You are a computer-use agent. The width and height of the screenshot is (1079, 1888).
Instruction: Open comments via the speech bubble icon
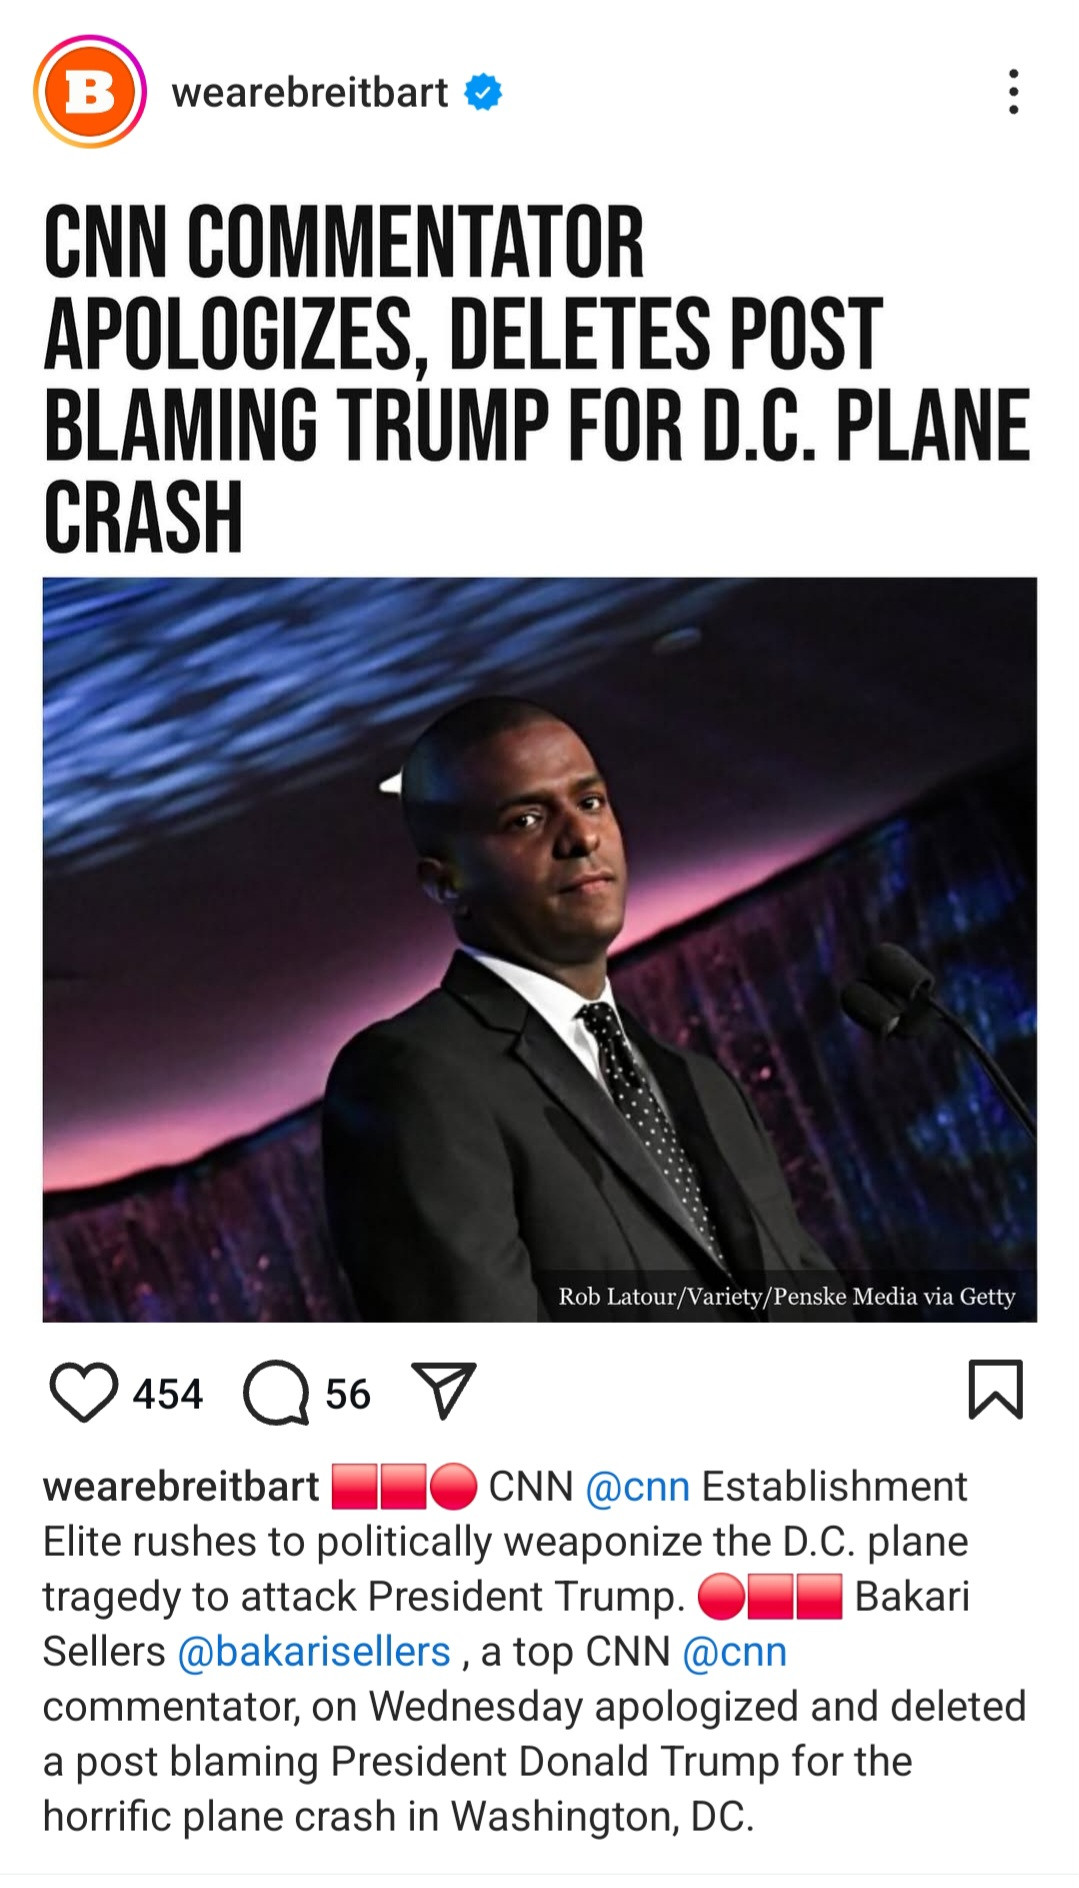point(276,1392)
